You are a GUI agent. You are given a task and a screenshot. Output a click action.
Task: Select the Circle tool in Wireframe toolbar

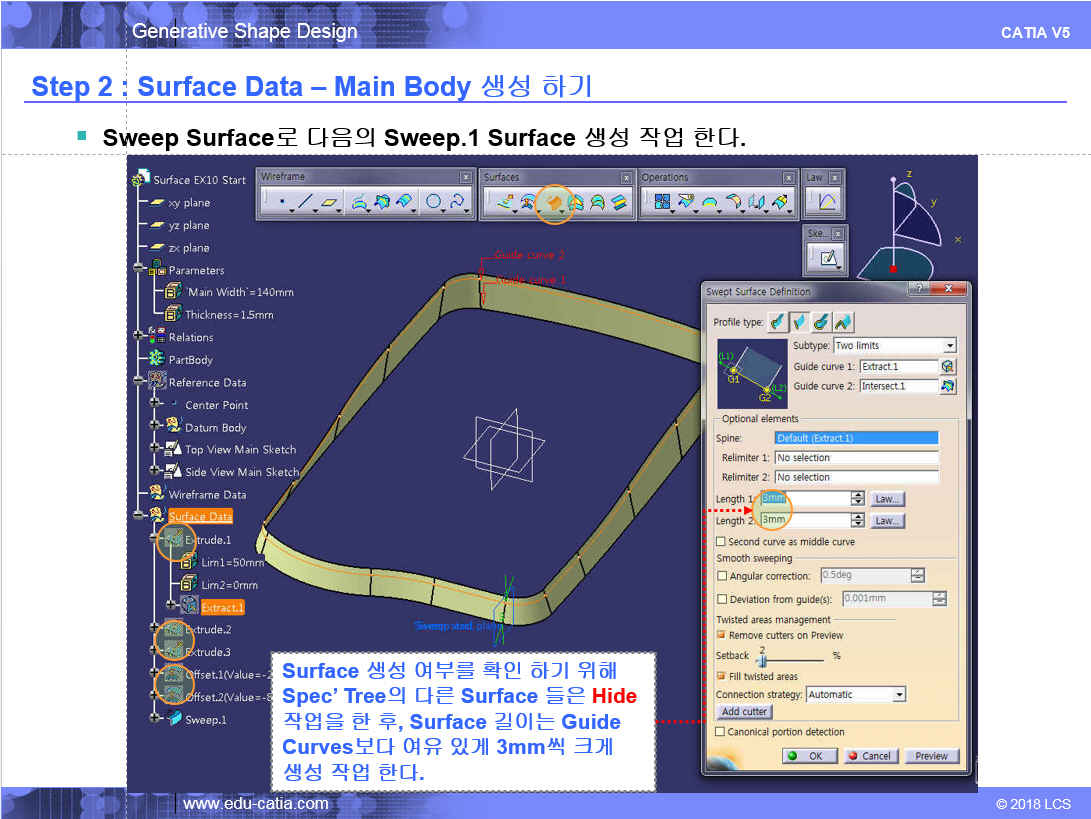coord(434,203)
